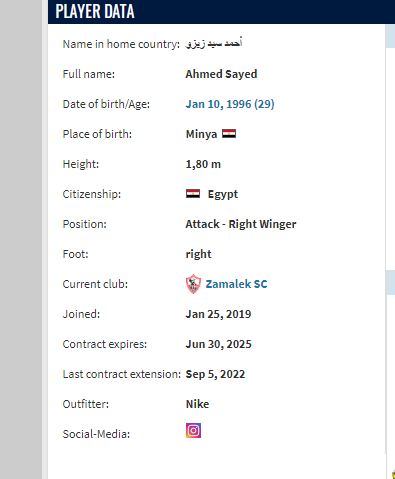The width and height of the screenshot is (395, 479).
Task: Click the Attack - Right Winger position
Action: [x=241, y=224]
